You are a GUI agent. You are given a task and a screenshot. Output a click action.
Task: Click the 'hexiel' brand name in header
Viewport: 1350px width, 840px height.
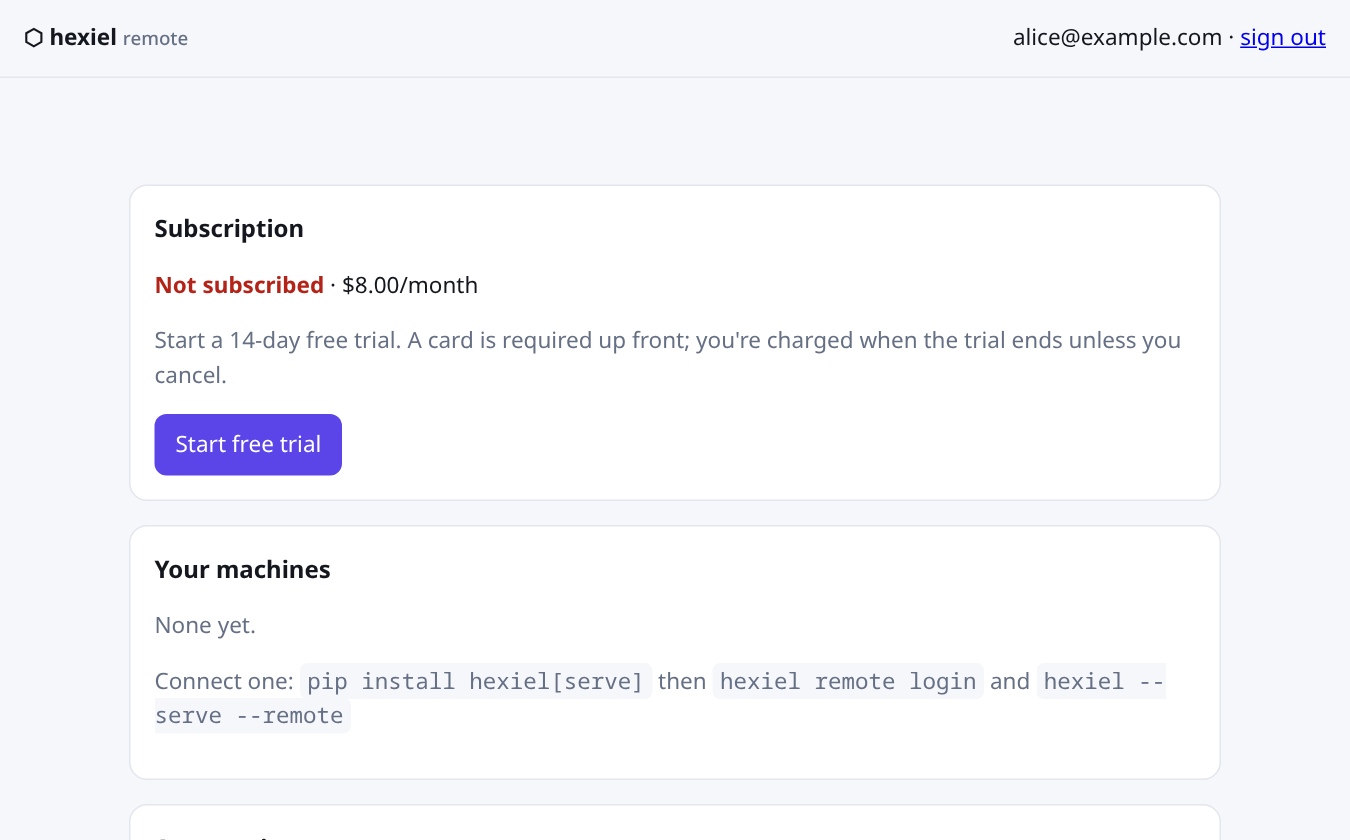pos(83,38)
